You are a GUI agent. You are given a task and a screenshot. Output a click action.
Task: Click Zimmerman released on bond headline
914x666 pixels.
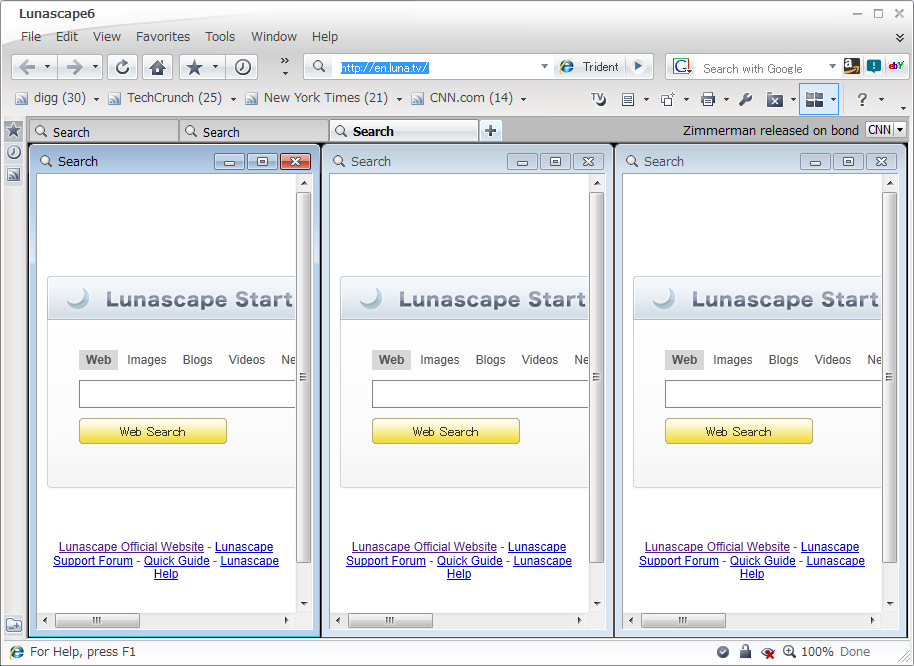[x=771, y=131]
